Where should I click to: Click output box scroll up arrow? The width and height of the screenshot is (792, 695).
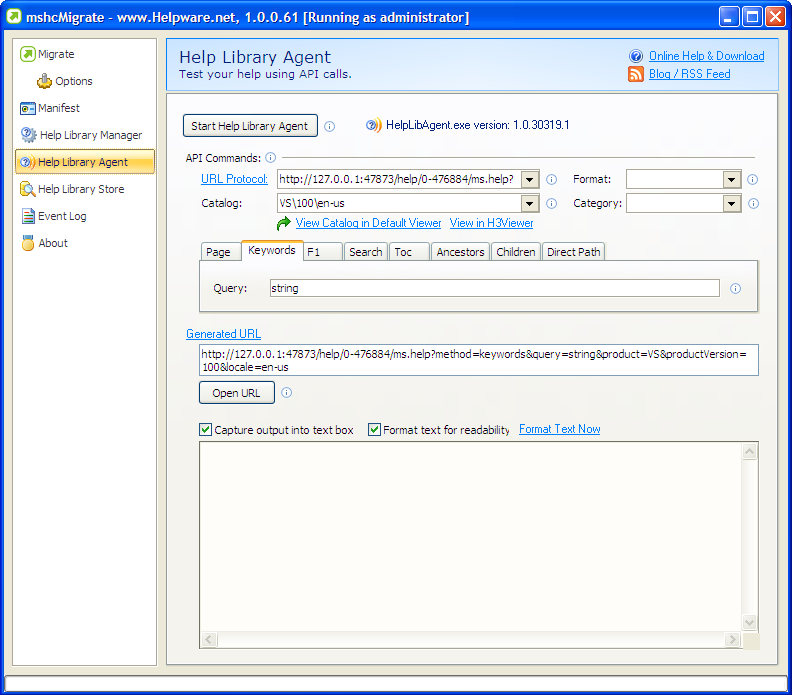(750, 452)
